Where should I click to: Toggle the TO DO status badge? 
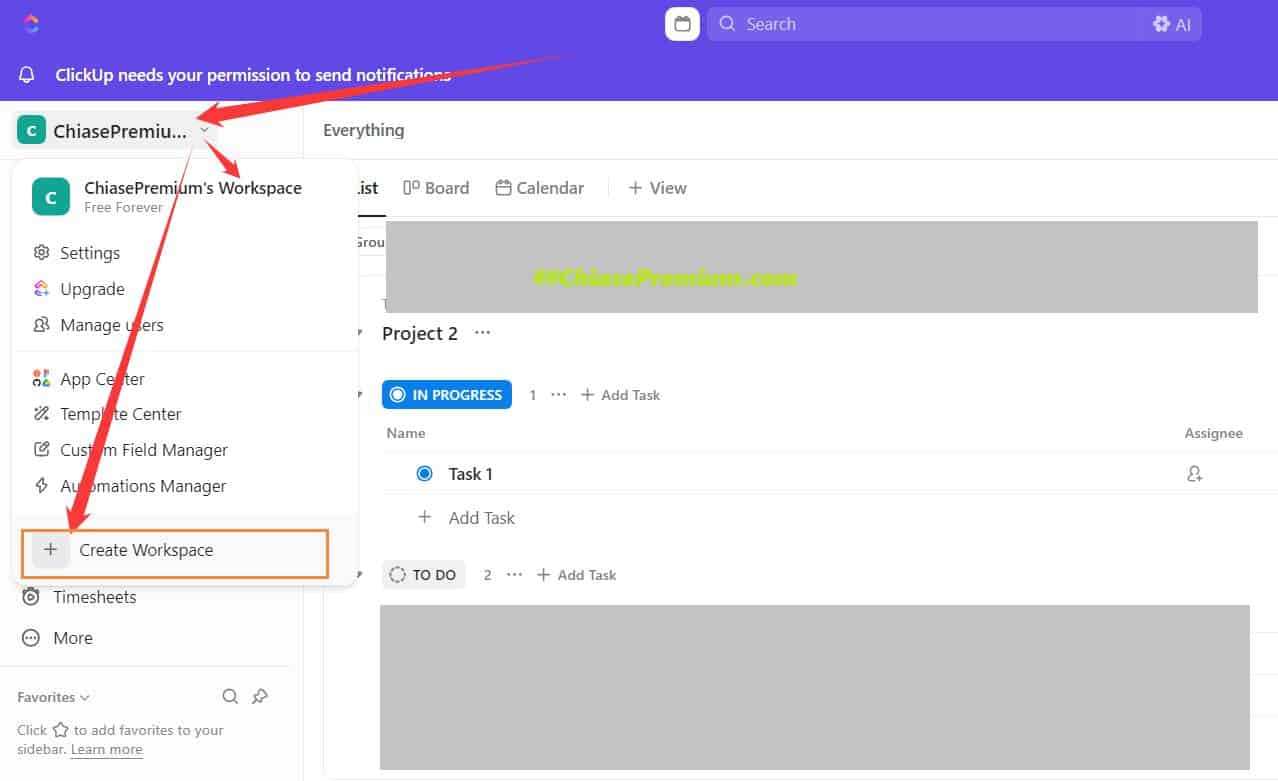[x=423, y=574]
